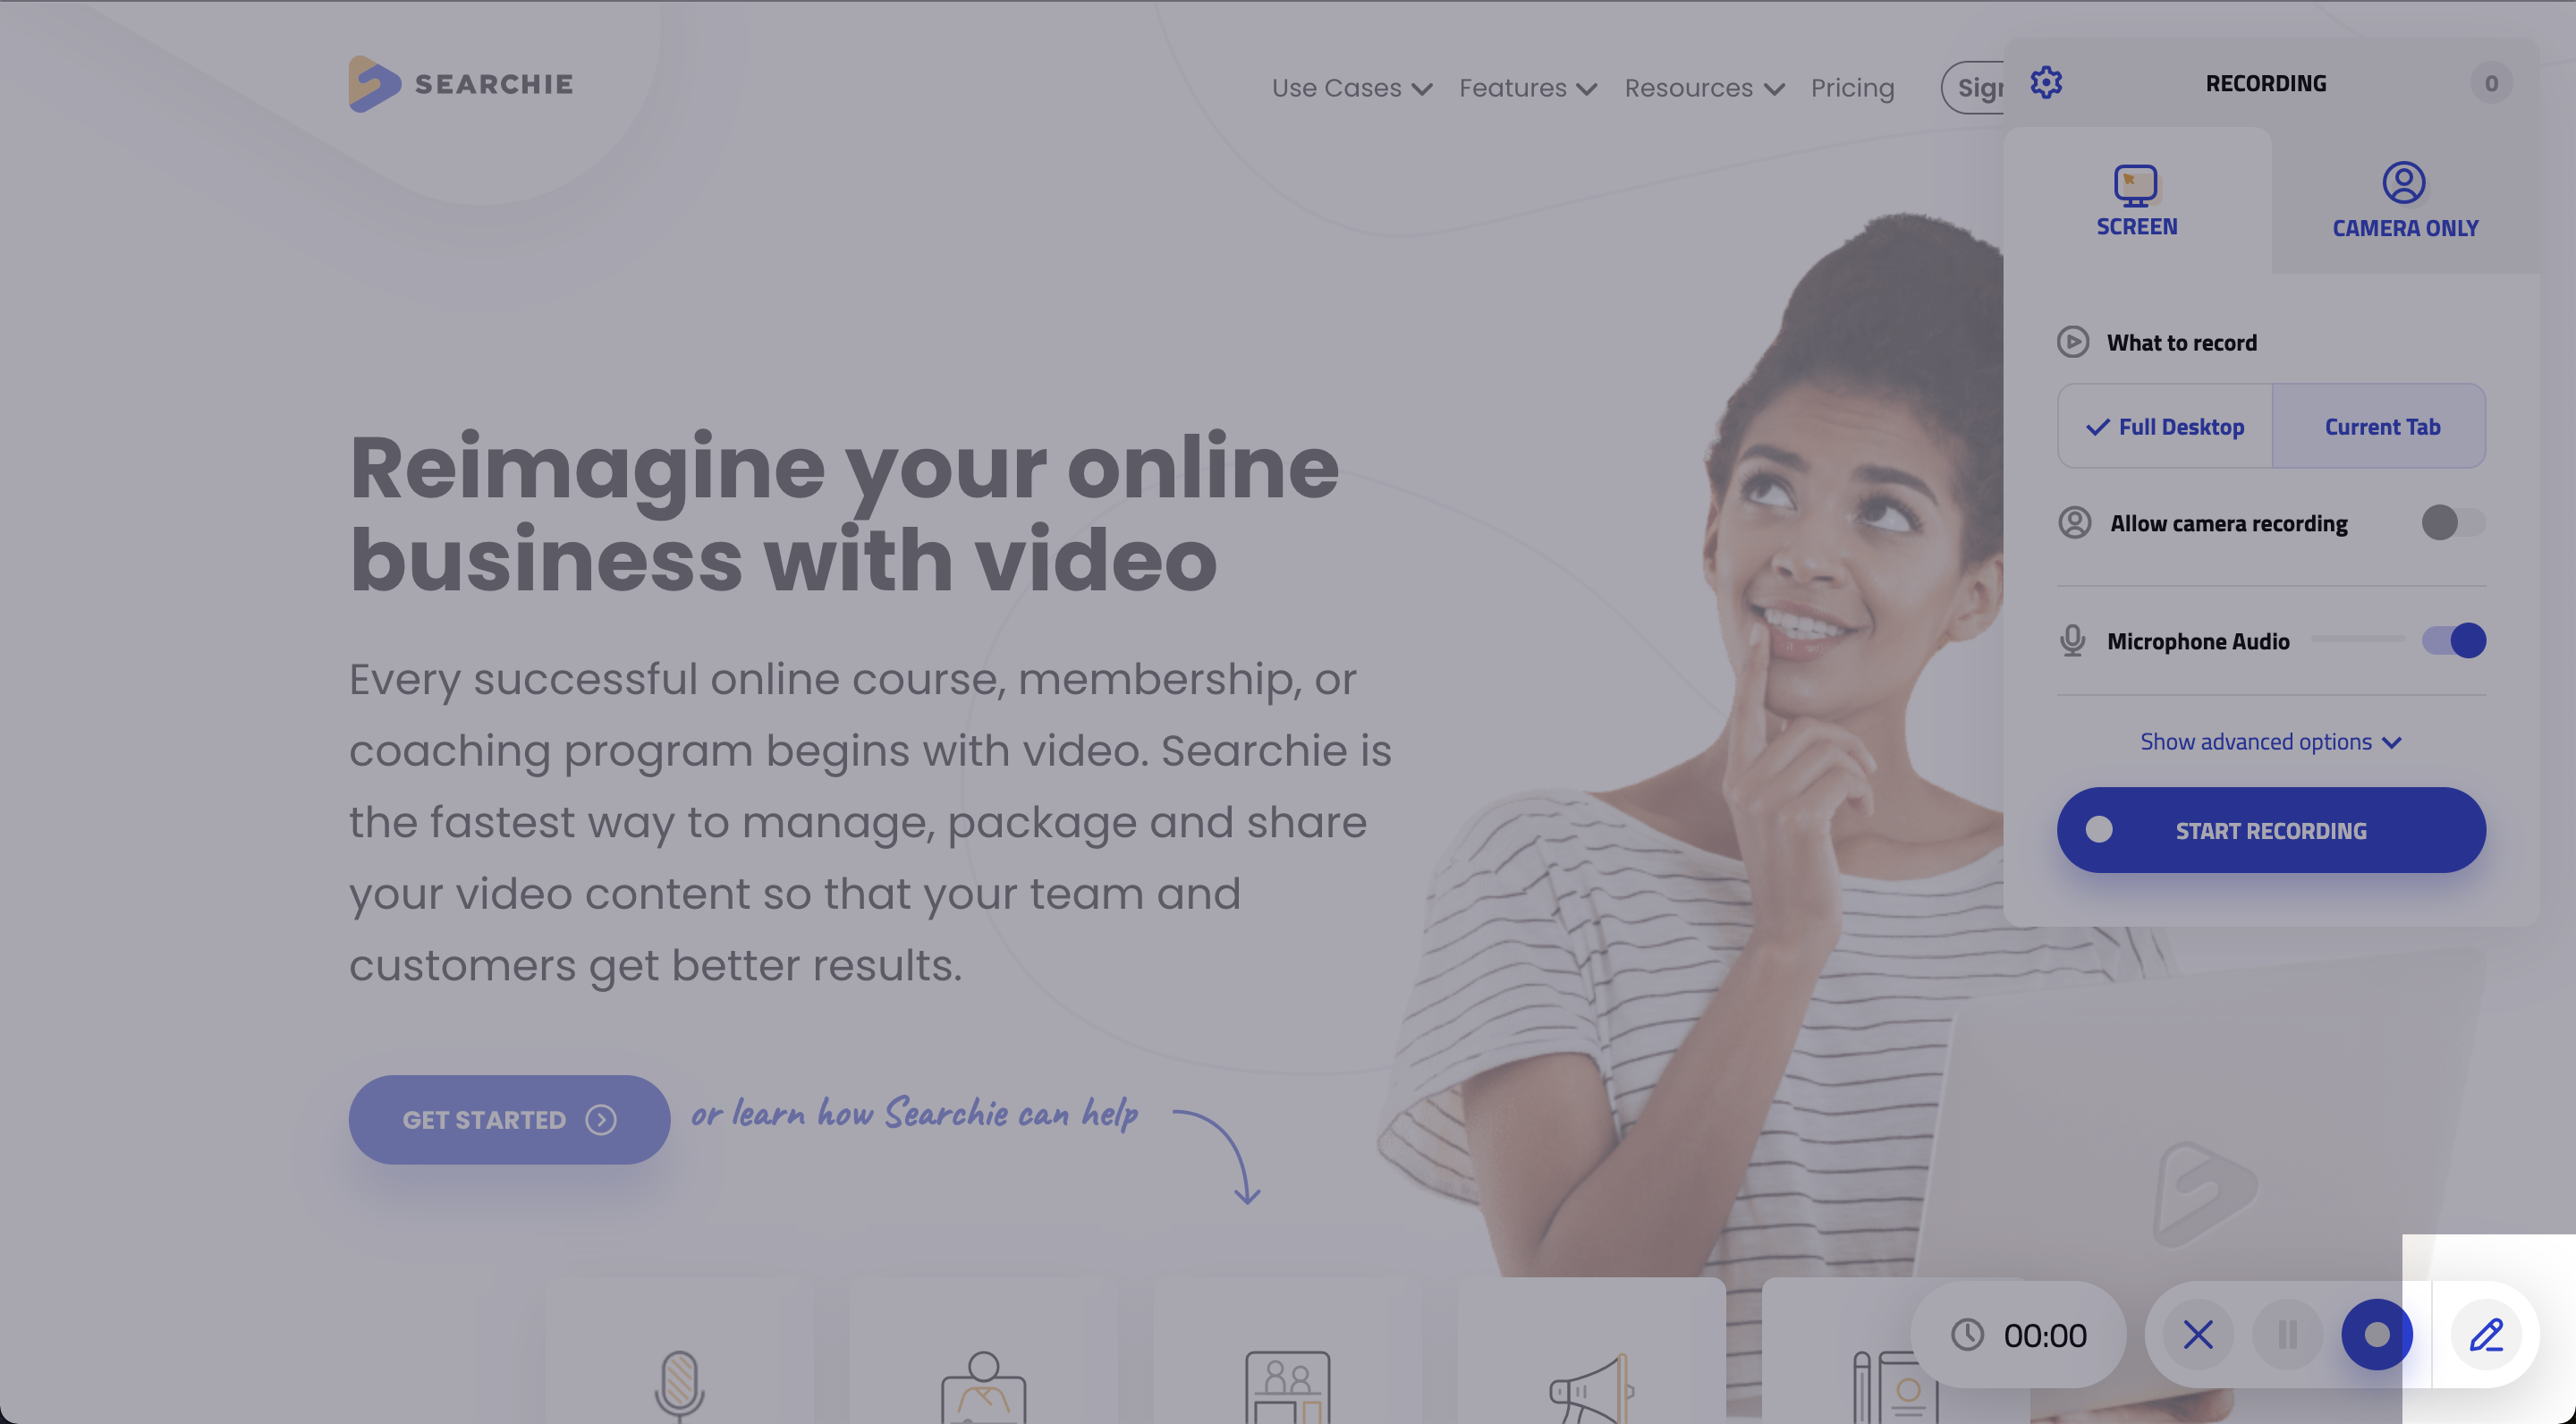Cancel recording with the X icon
This screenshot has width=2576, height=1424.
[2197, 1334]
